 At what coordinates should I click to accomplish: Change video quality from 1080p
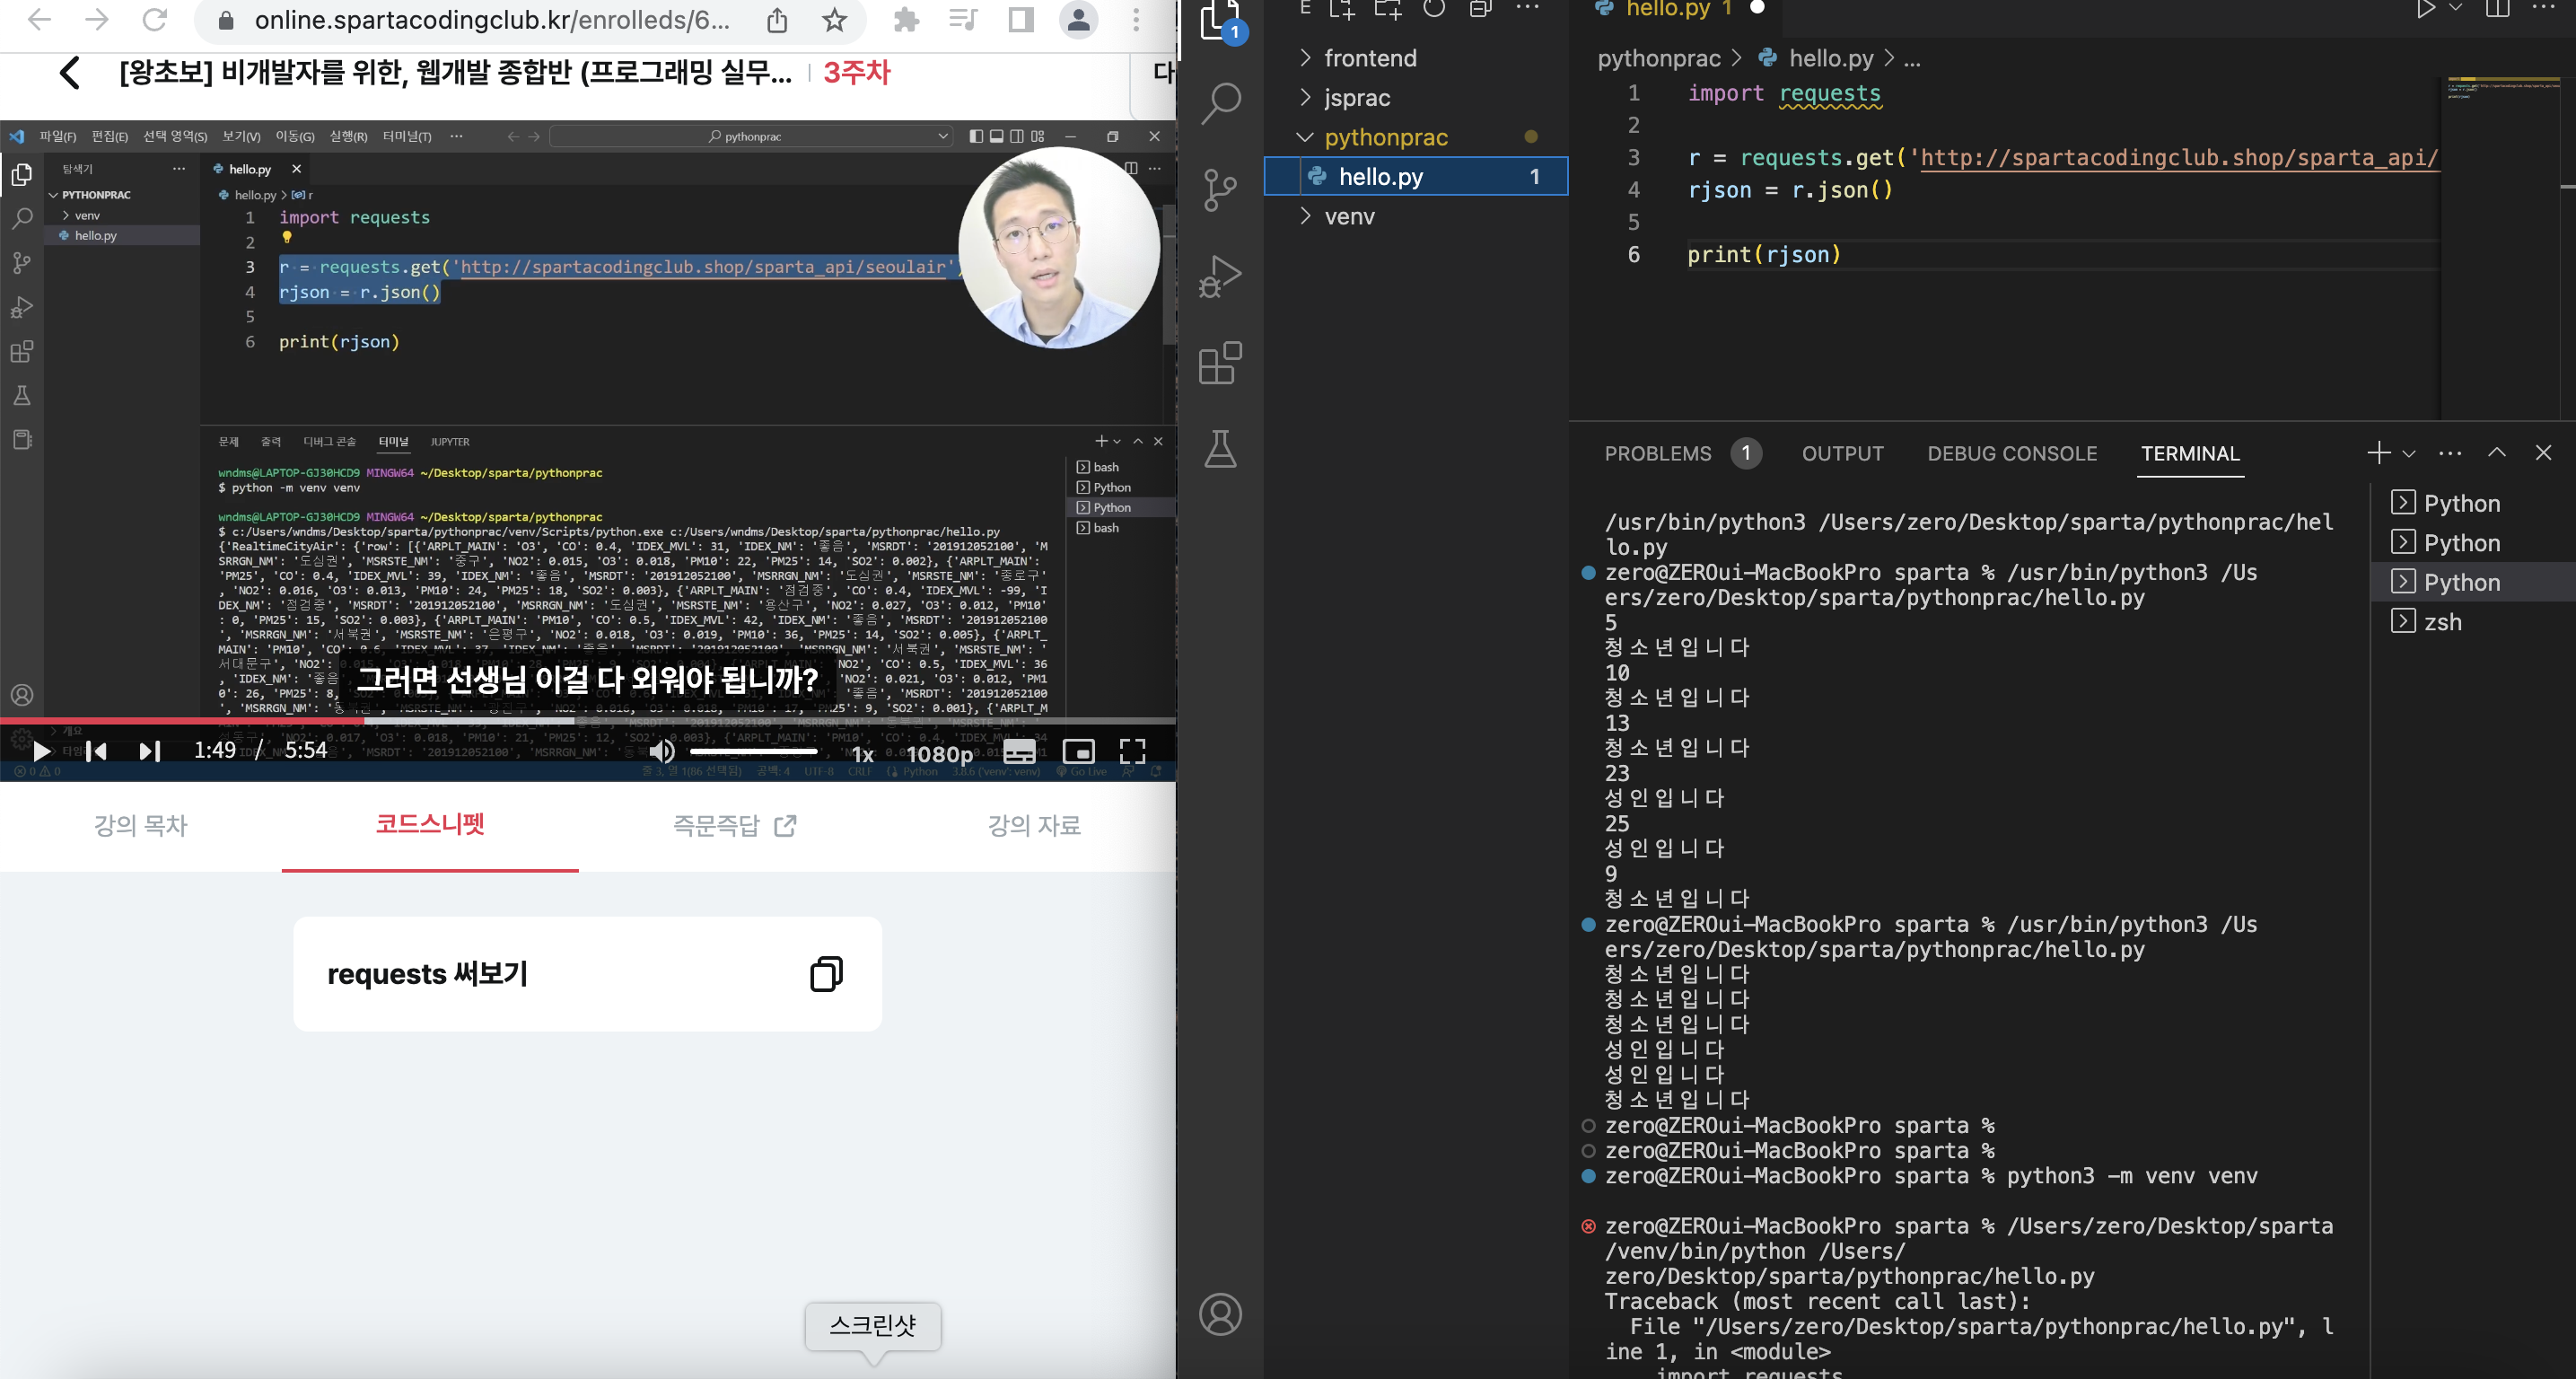(939, 754)
